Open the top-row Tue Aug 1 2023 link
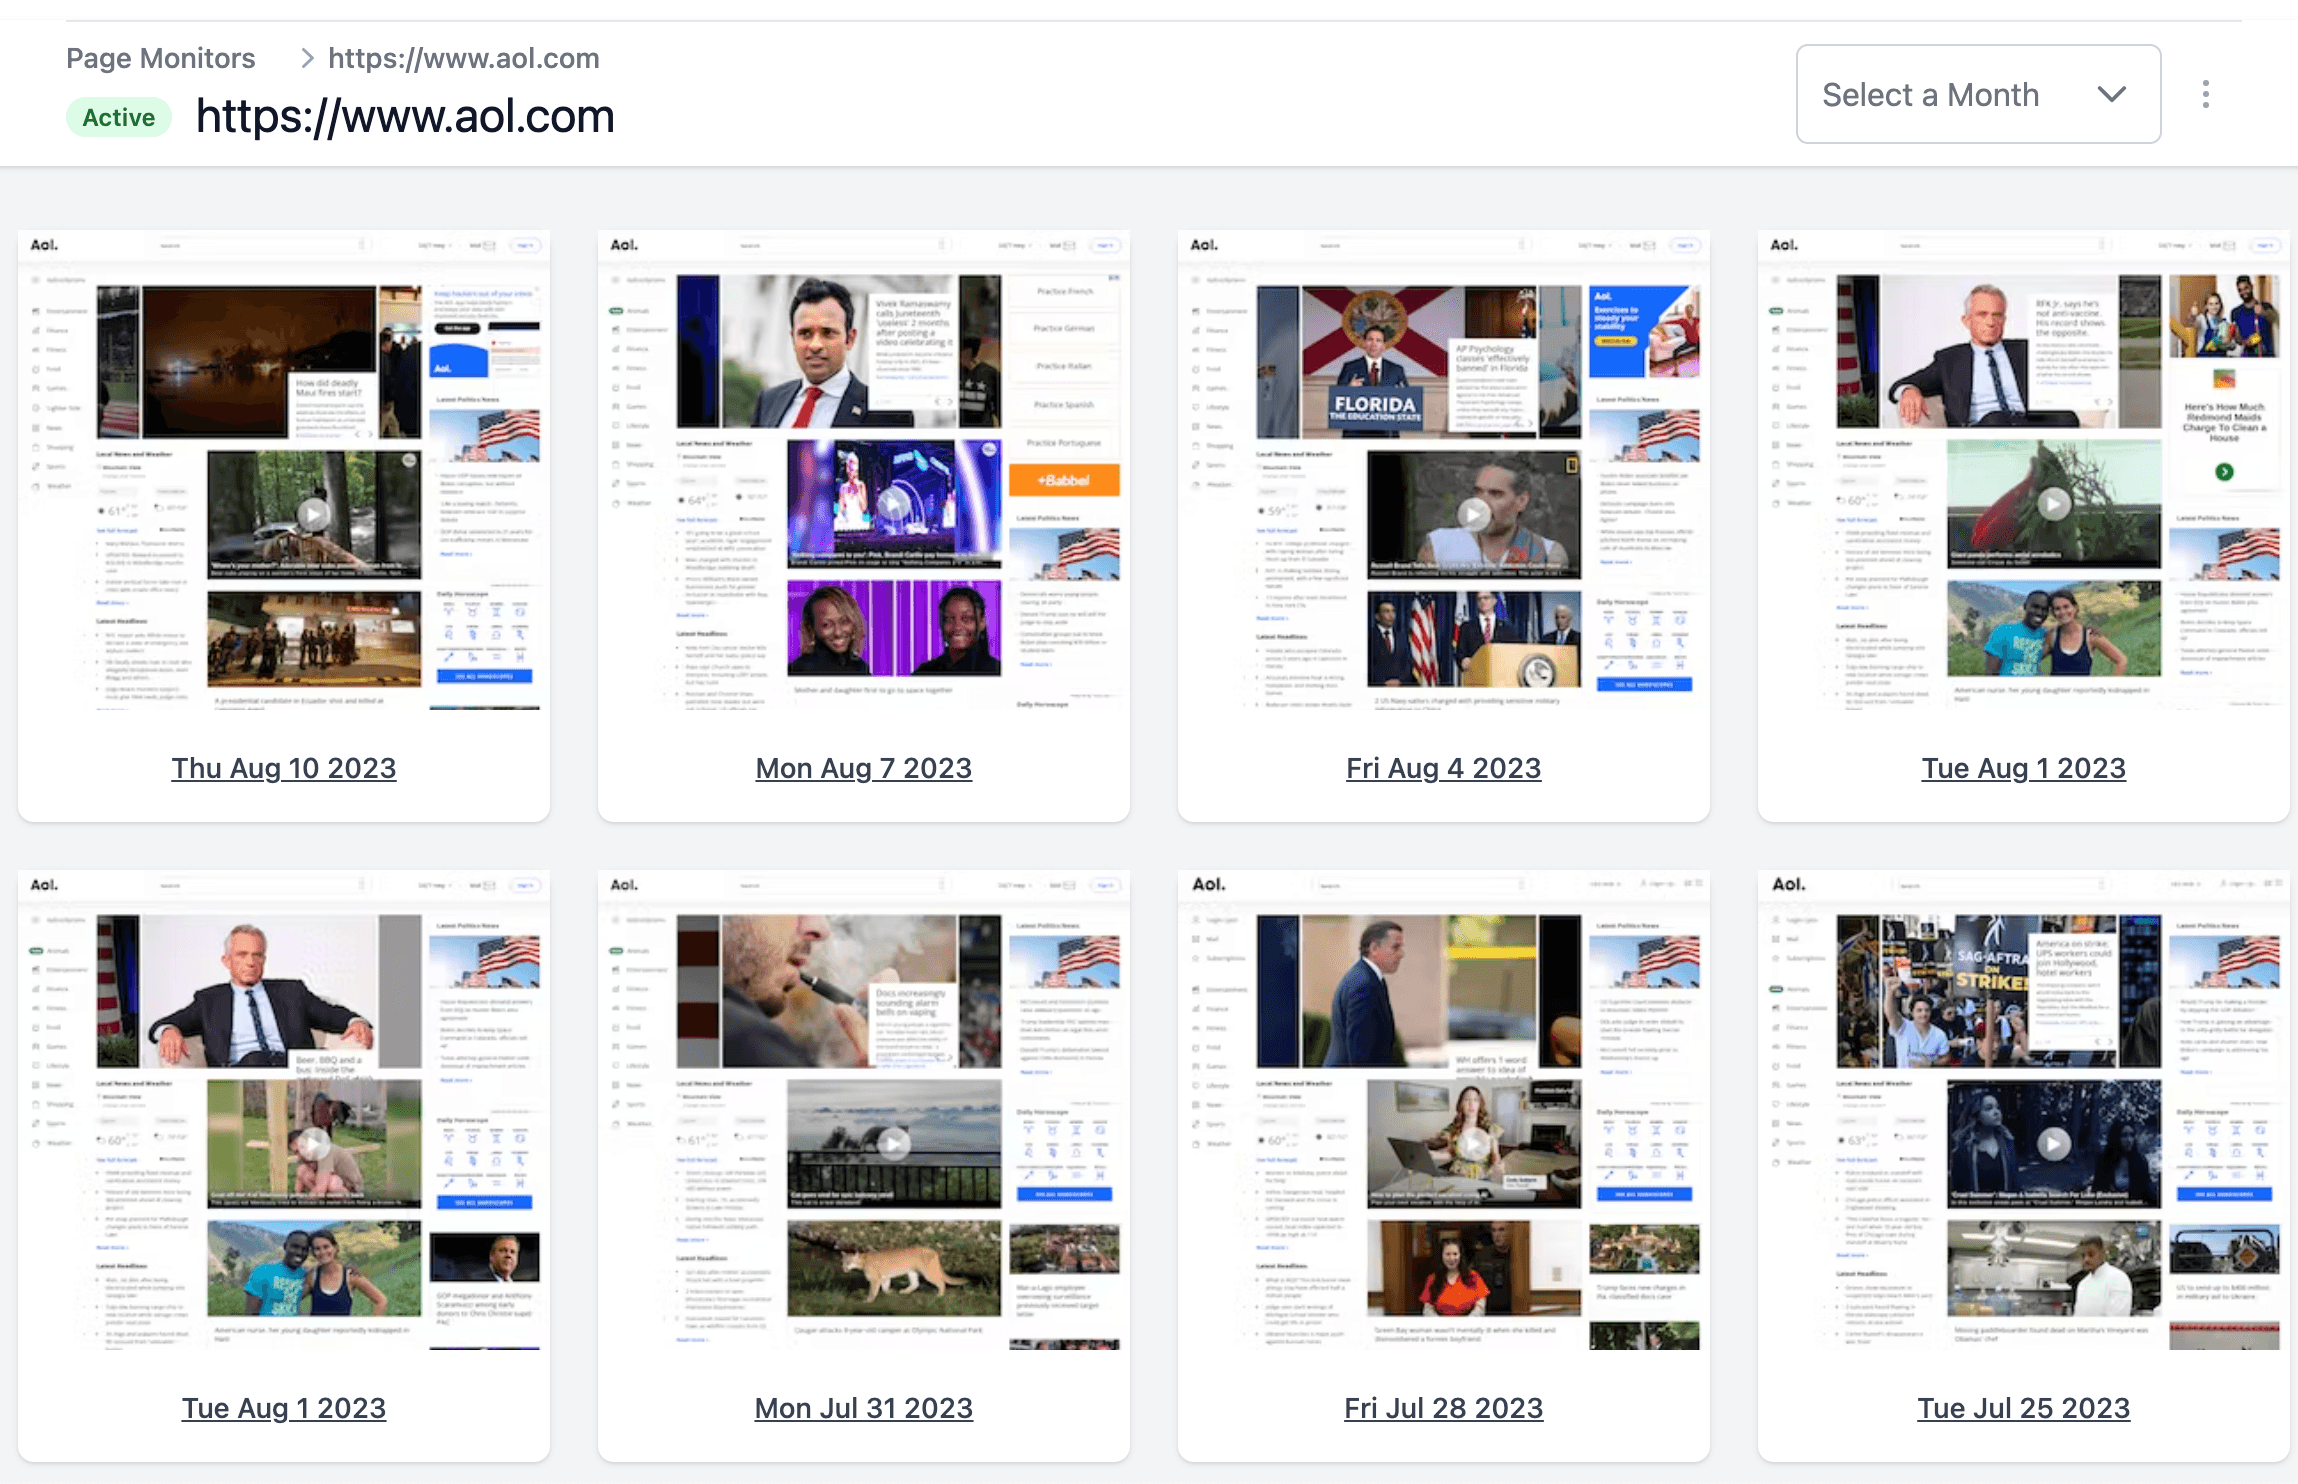Screen dimensions: 2298x1484 coord(2023,768)
